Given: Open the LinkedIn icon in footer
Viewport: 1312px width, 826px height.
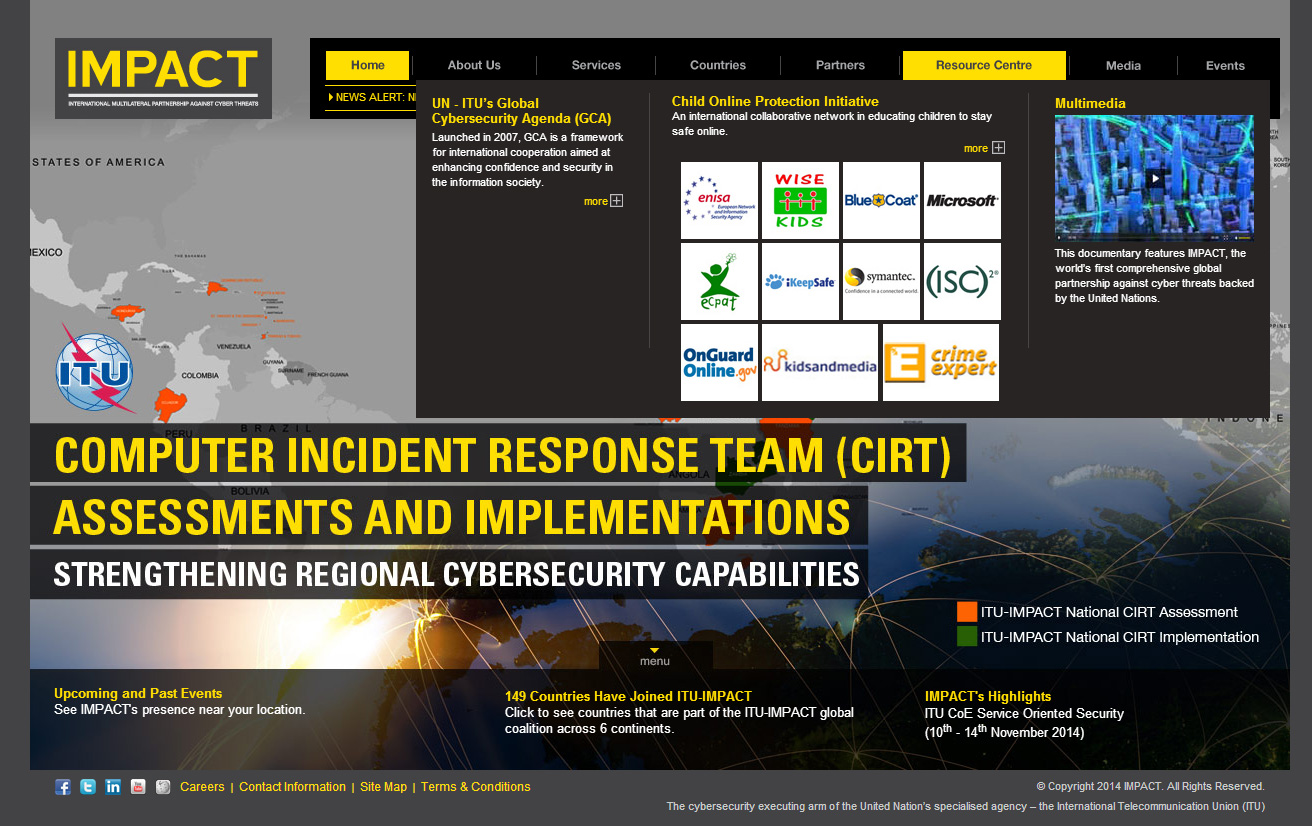Looking at the screenshot, I should (x=113, y=787).
